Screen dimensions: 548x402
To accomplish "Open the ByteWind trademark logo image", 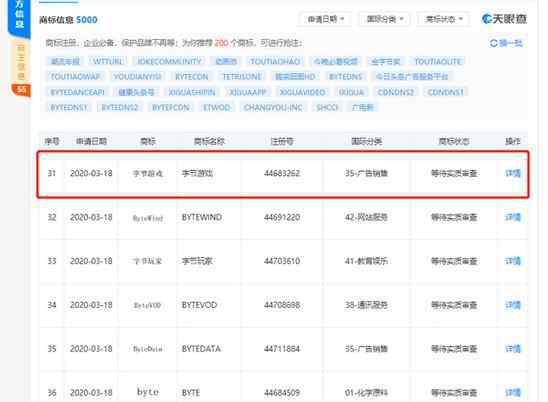I will click(x=148, y=218).
